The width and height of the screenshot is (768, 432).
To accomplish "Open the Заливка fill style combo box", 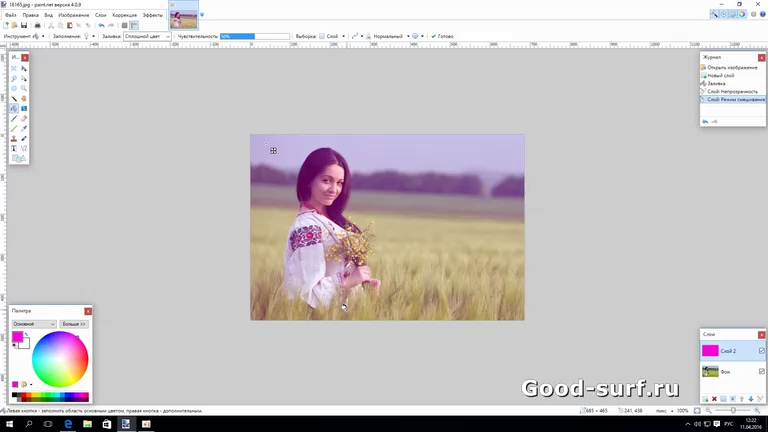I will tap(147, 36).
